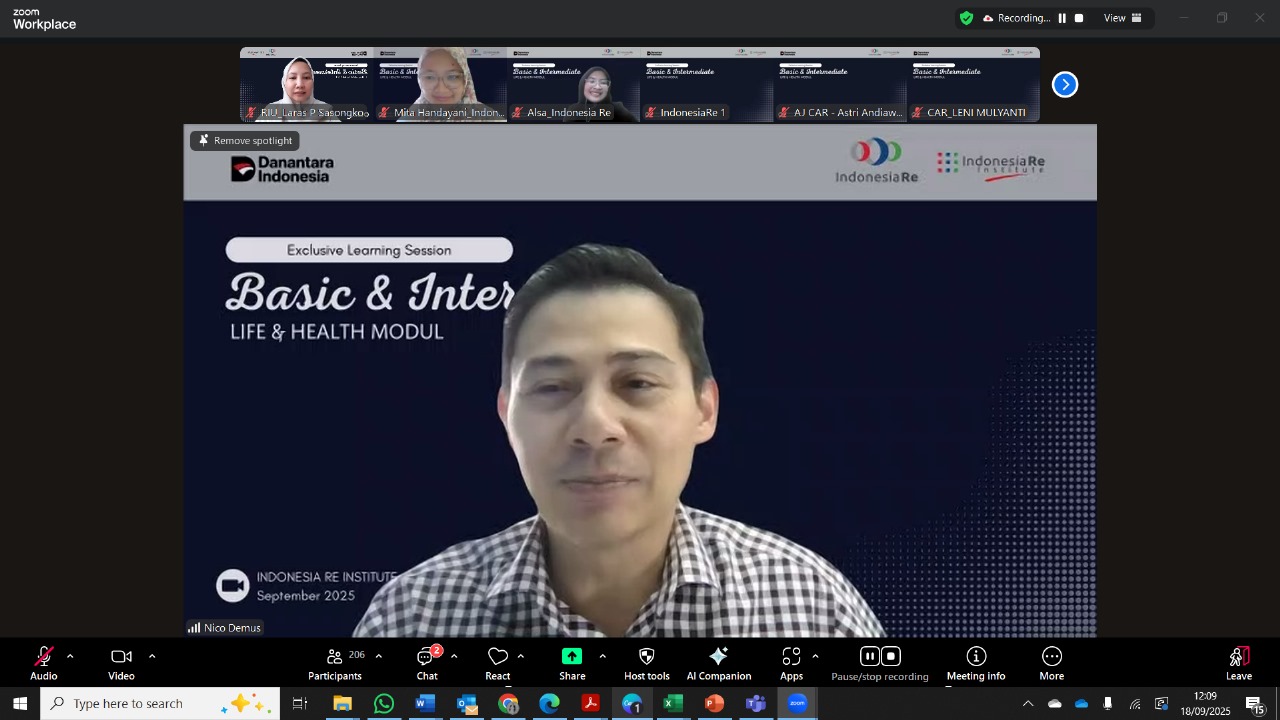The image size is (1280, 720).
Task: Leave the meeting
Action: click(1239, 664)
